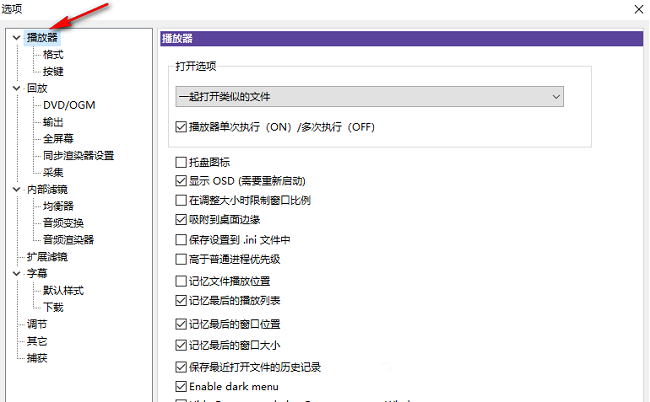Image resolution: width=650 pixels, height=402 pixels.
Task: Open the 均衡器 settings page
Action: tap(58, 206)
